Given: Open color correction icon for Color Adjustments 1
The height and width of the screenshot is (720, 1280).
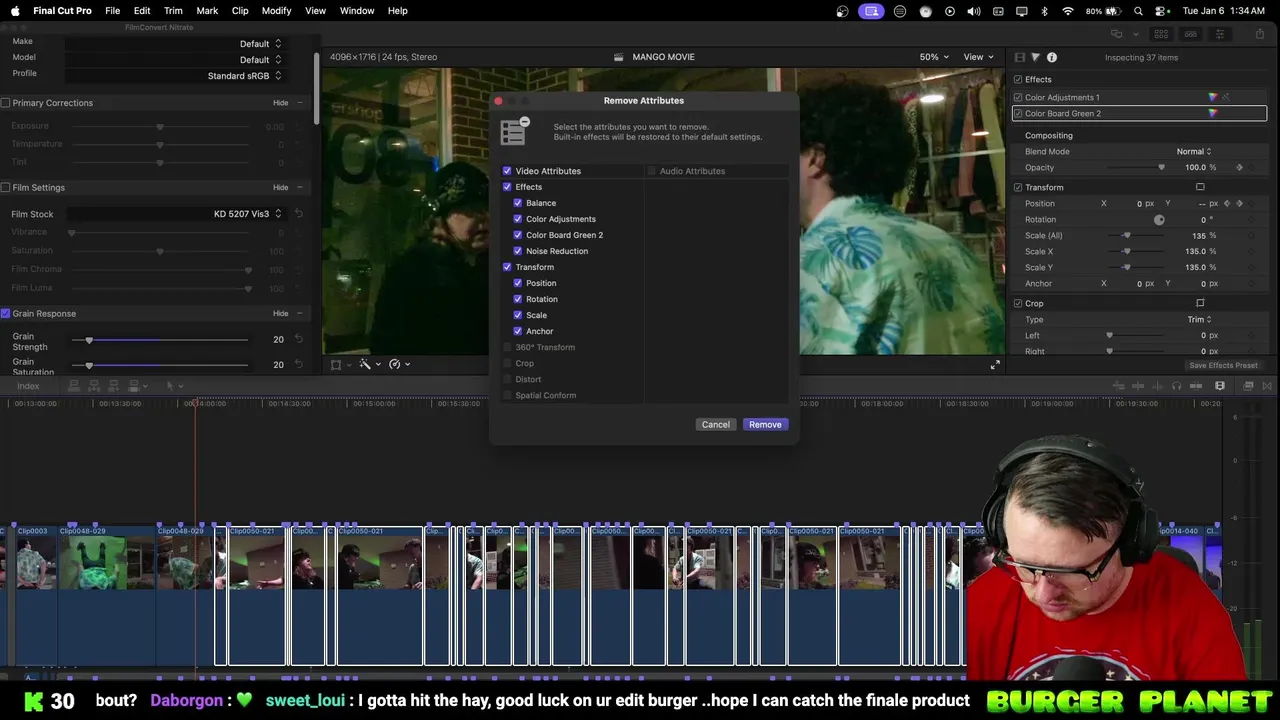Looking at the screenshot, I should click(x=1213, y=97).
